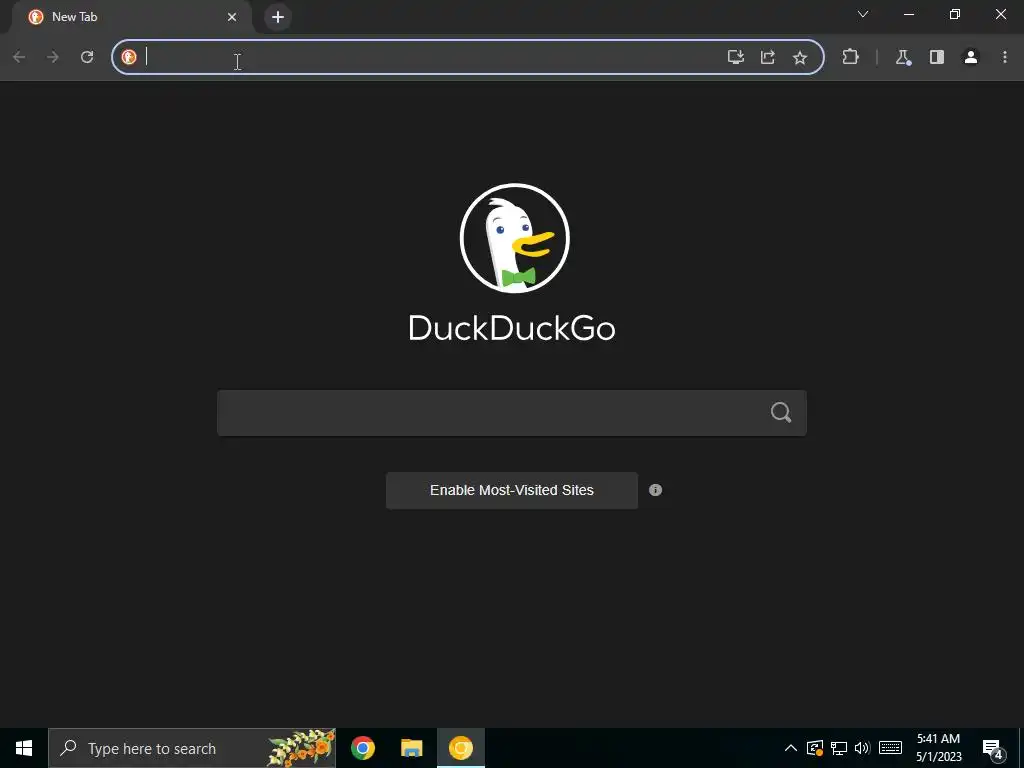Toggle the browser side panel
Screen dimensions: 1024x768
[937, 57]
